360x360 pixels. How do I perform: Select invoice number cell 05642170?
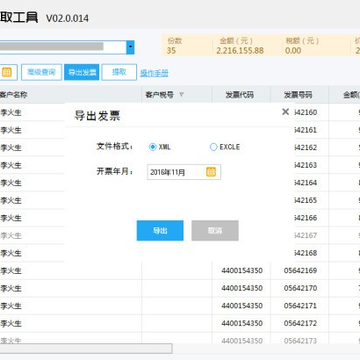[300, 288]
